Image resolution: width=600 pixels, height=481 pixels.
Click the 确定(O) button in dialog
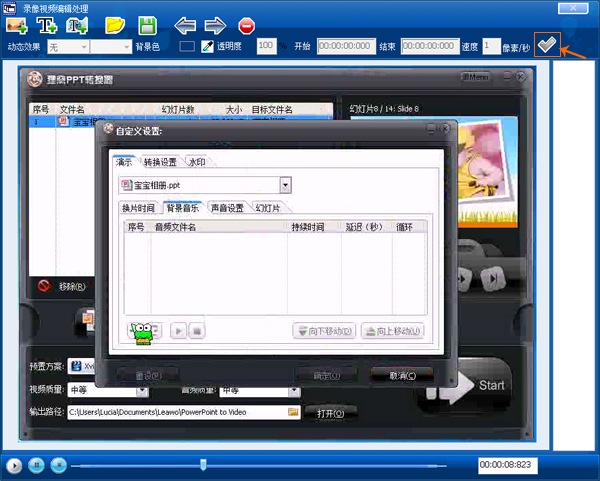[327, 375]
